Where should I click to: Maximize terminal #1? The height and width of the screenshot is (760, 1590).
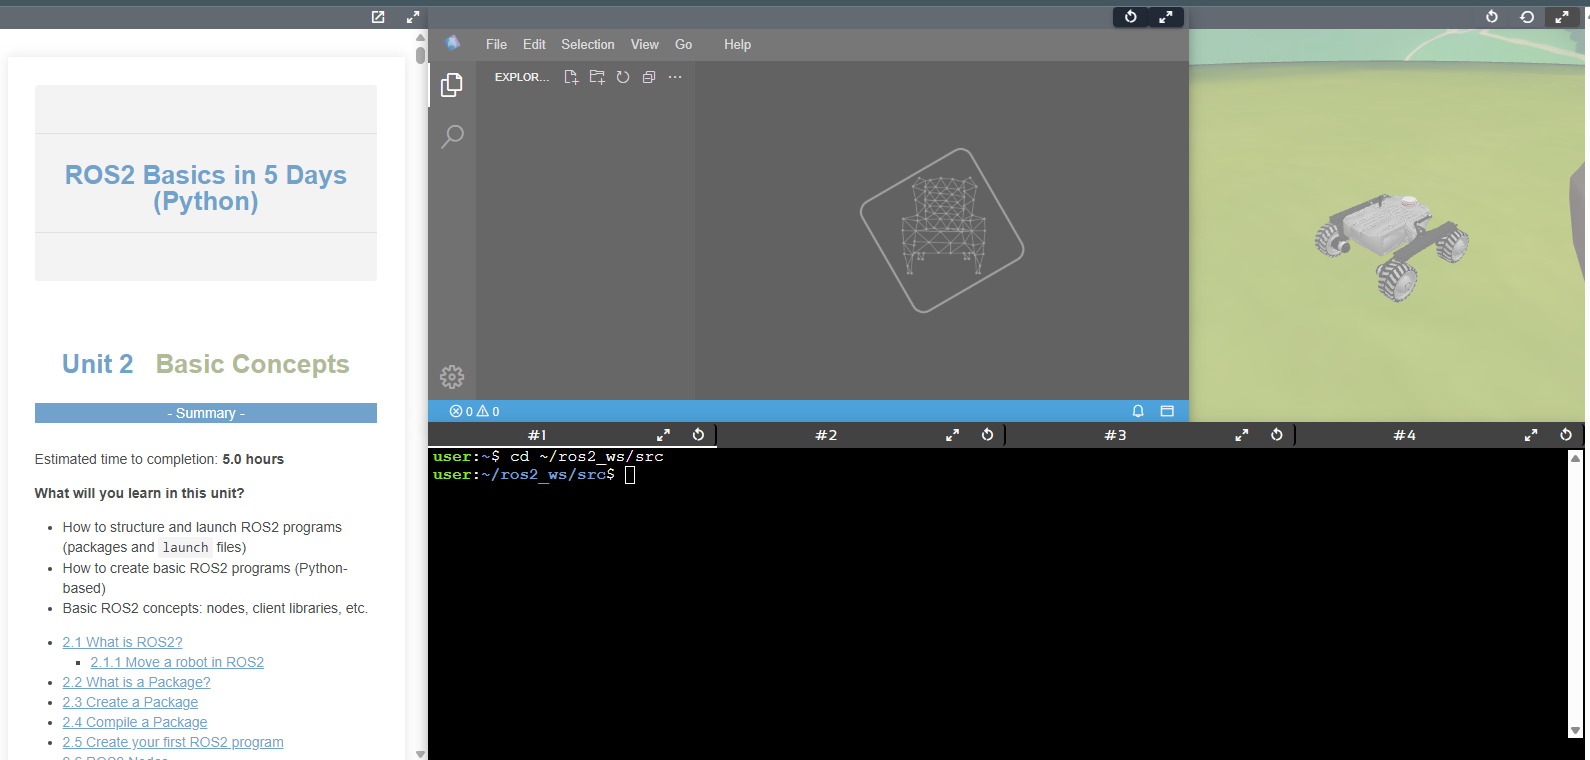coord(663,435)
